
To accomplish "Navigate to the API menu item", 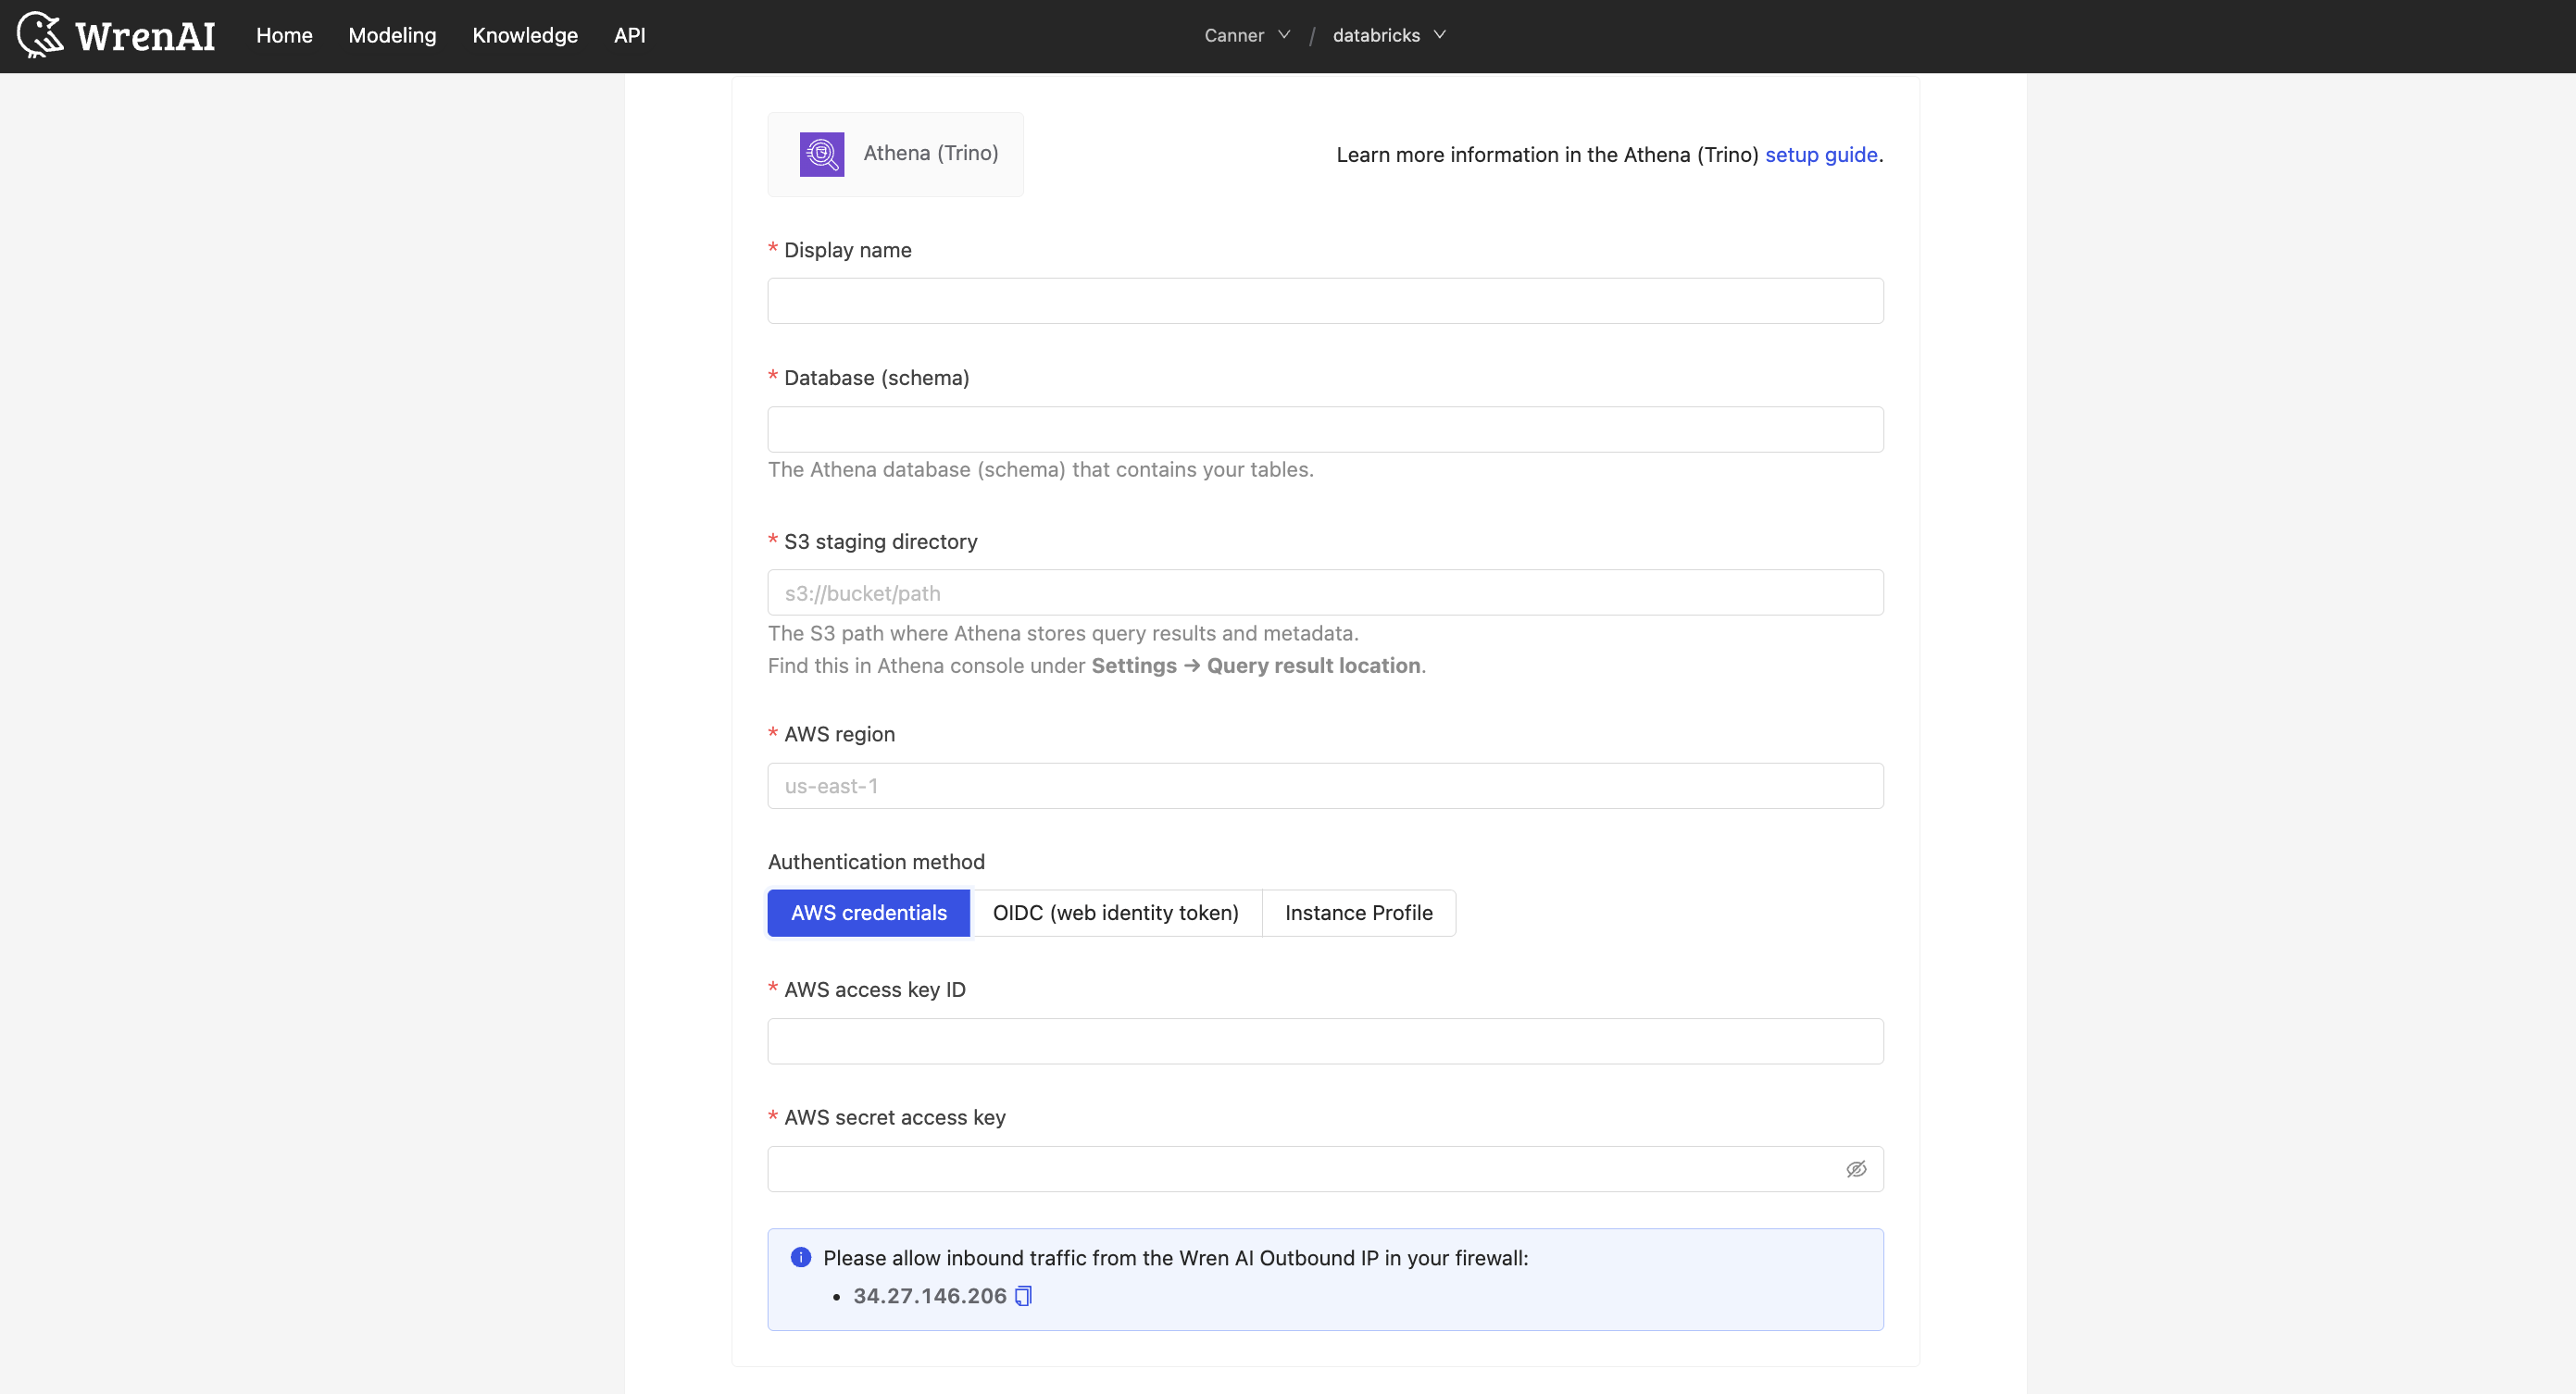I will tap(629, 35).
